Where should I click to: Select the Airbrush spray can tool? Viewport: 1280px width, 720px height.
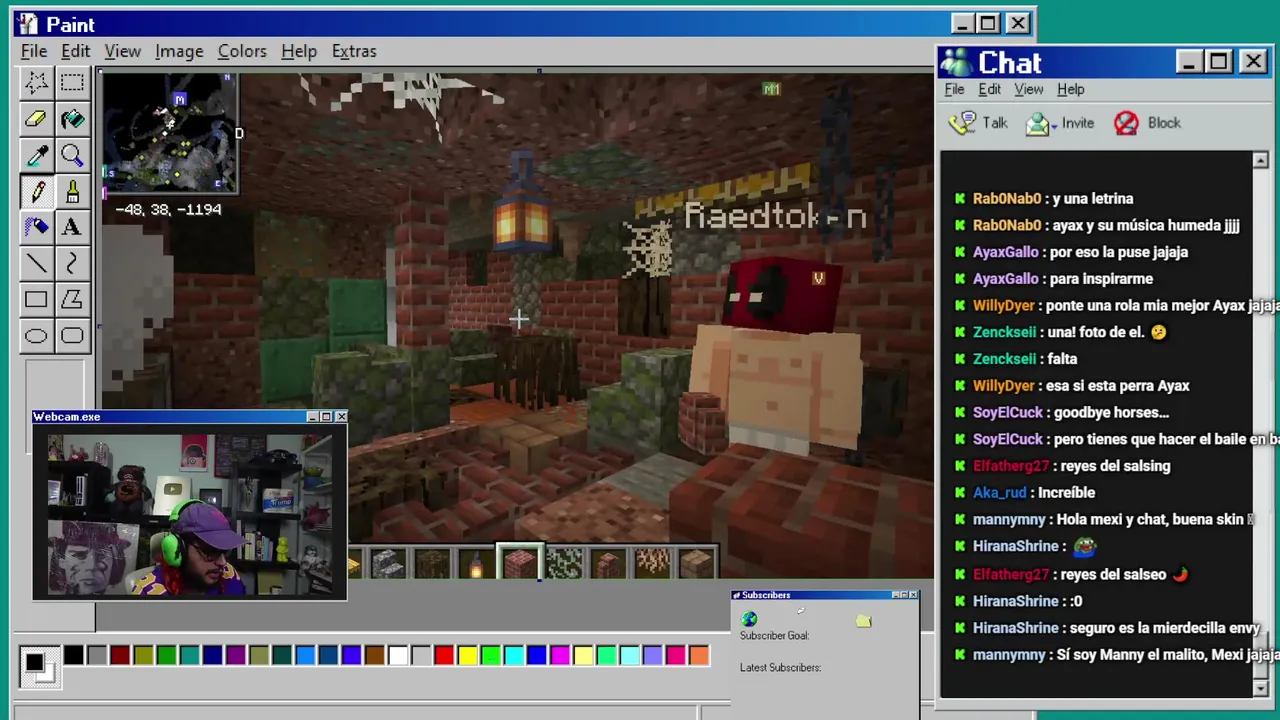coord(37,226)
